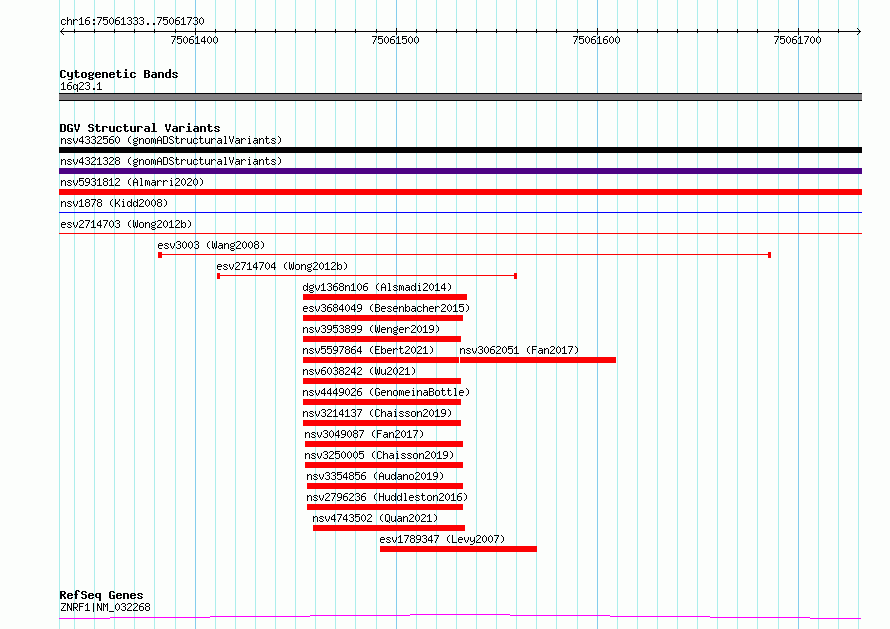Open nsv5597864 (Ebert2021) variant label

(x=368, y=350)
